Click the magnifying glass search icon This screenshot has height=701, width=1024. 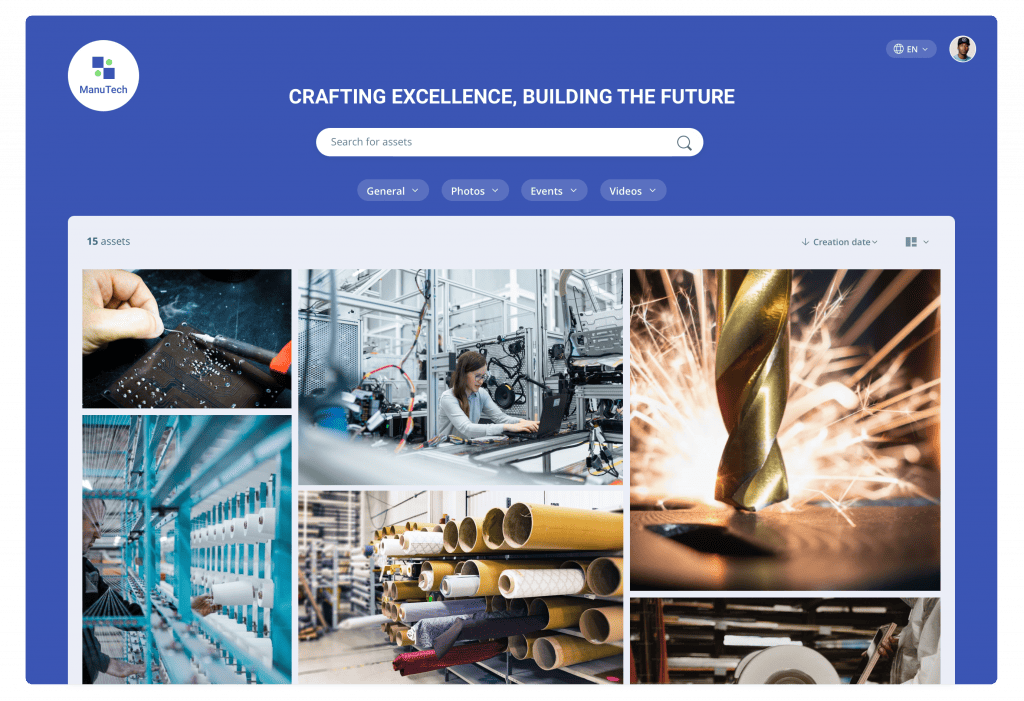[684, 143]
